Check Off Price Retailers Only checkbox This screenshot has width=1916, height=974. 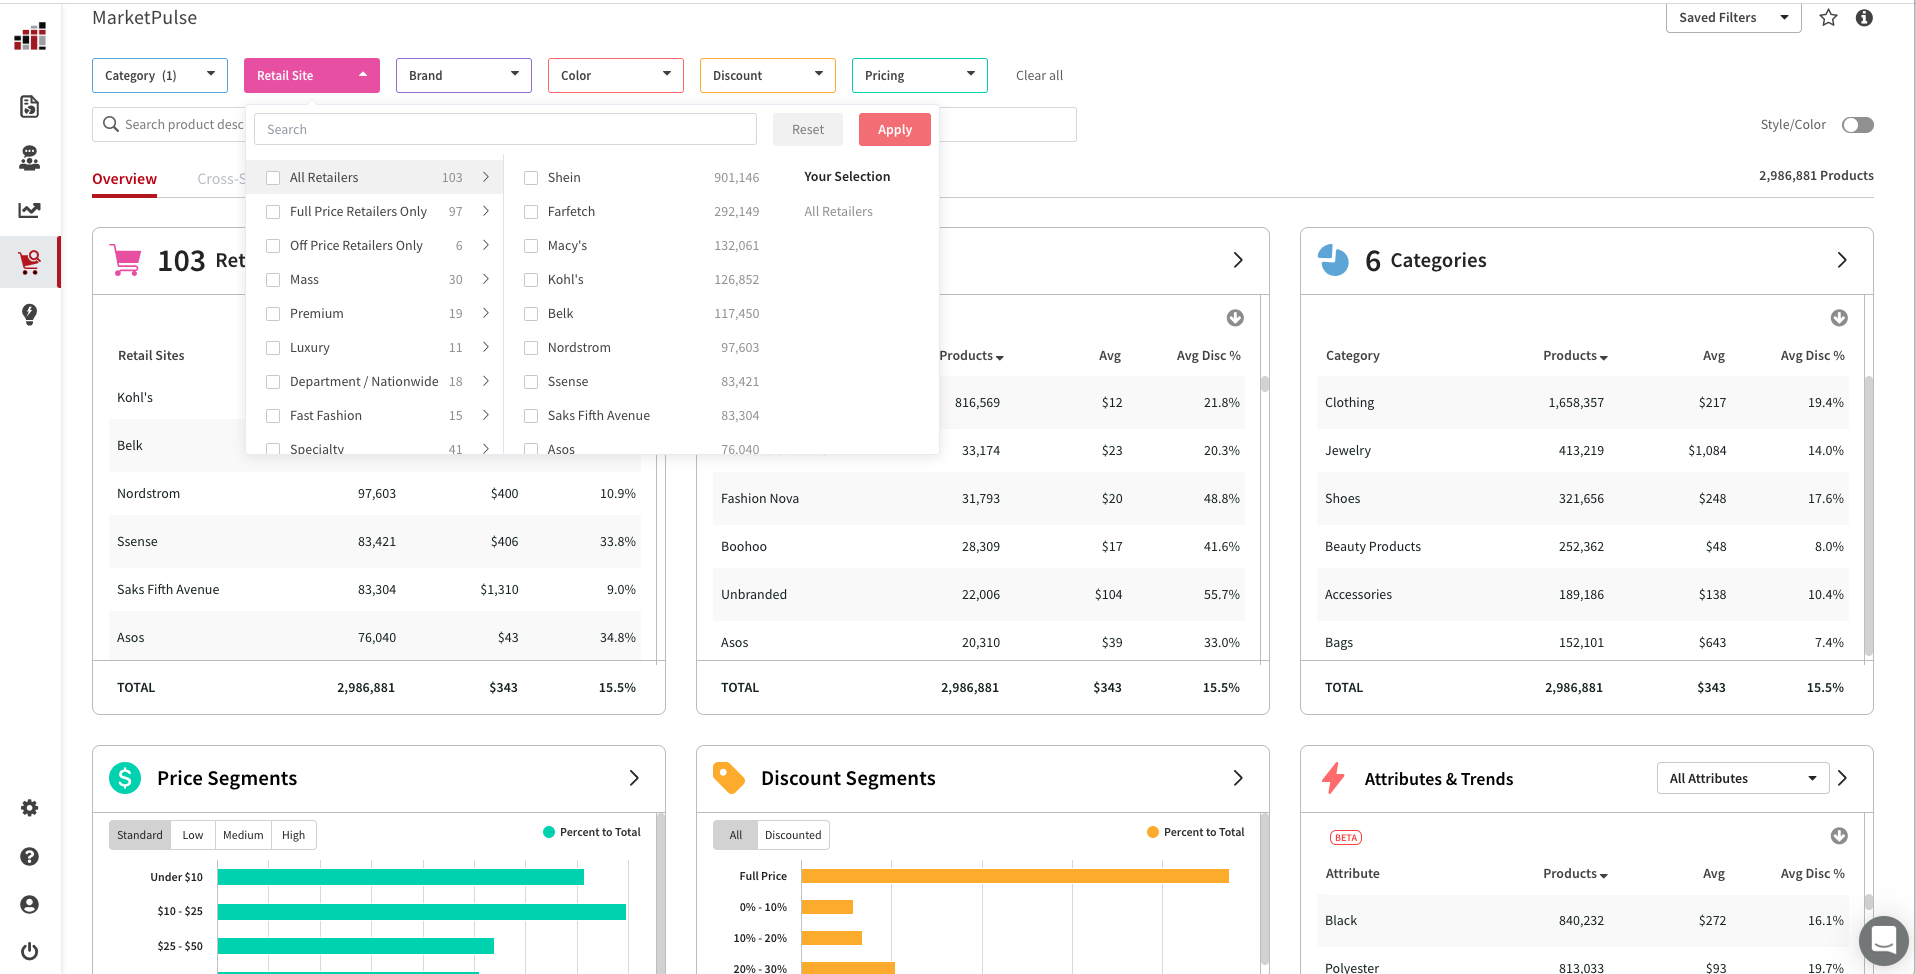(273, 246)
